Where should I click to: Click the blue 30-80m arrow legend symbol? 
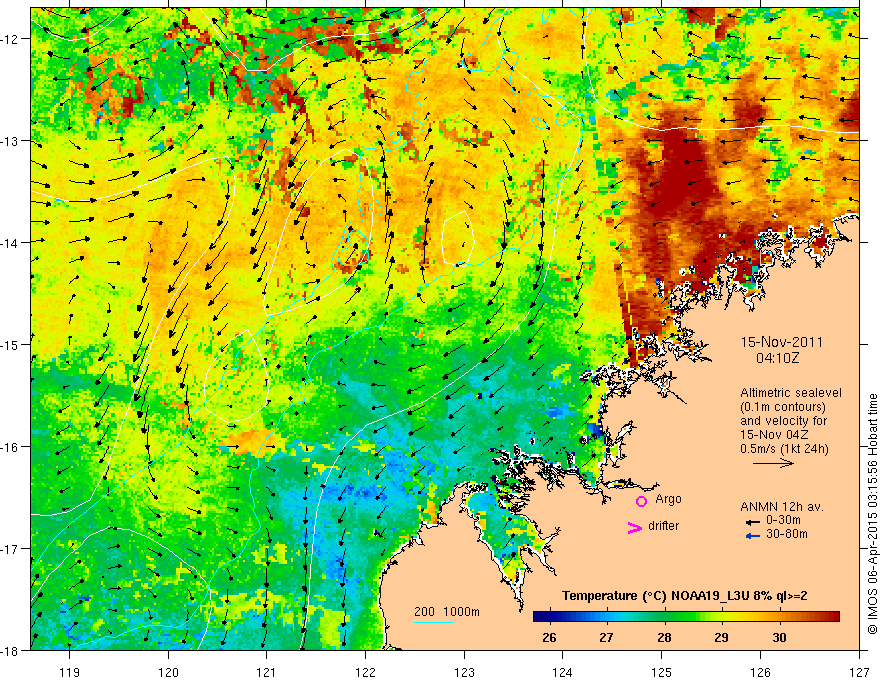click(752, 536)
